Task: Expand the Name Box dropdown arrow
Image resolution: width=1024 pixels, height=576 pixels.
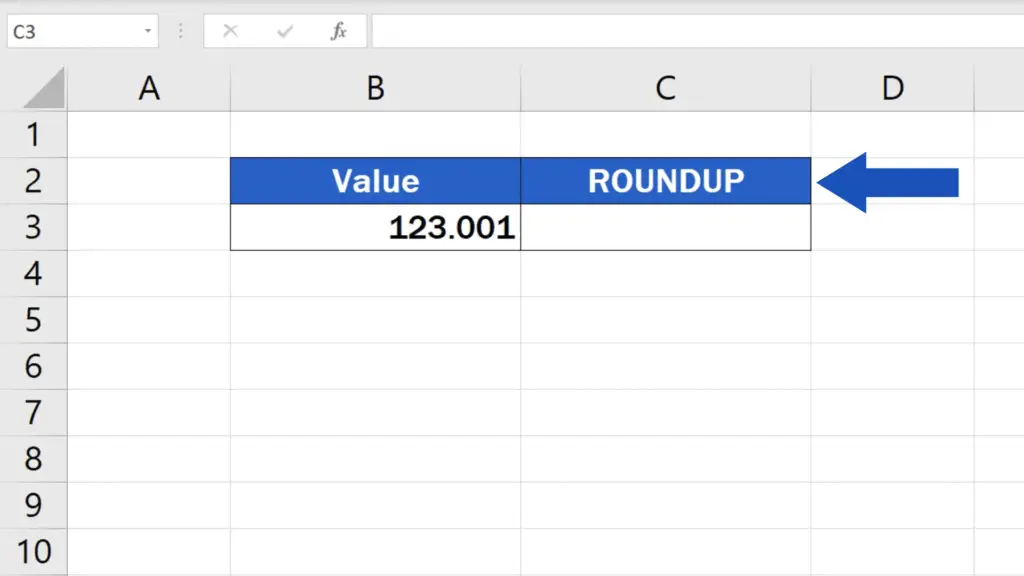Action: point(148,31)
